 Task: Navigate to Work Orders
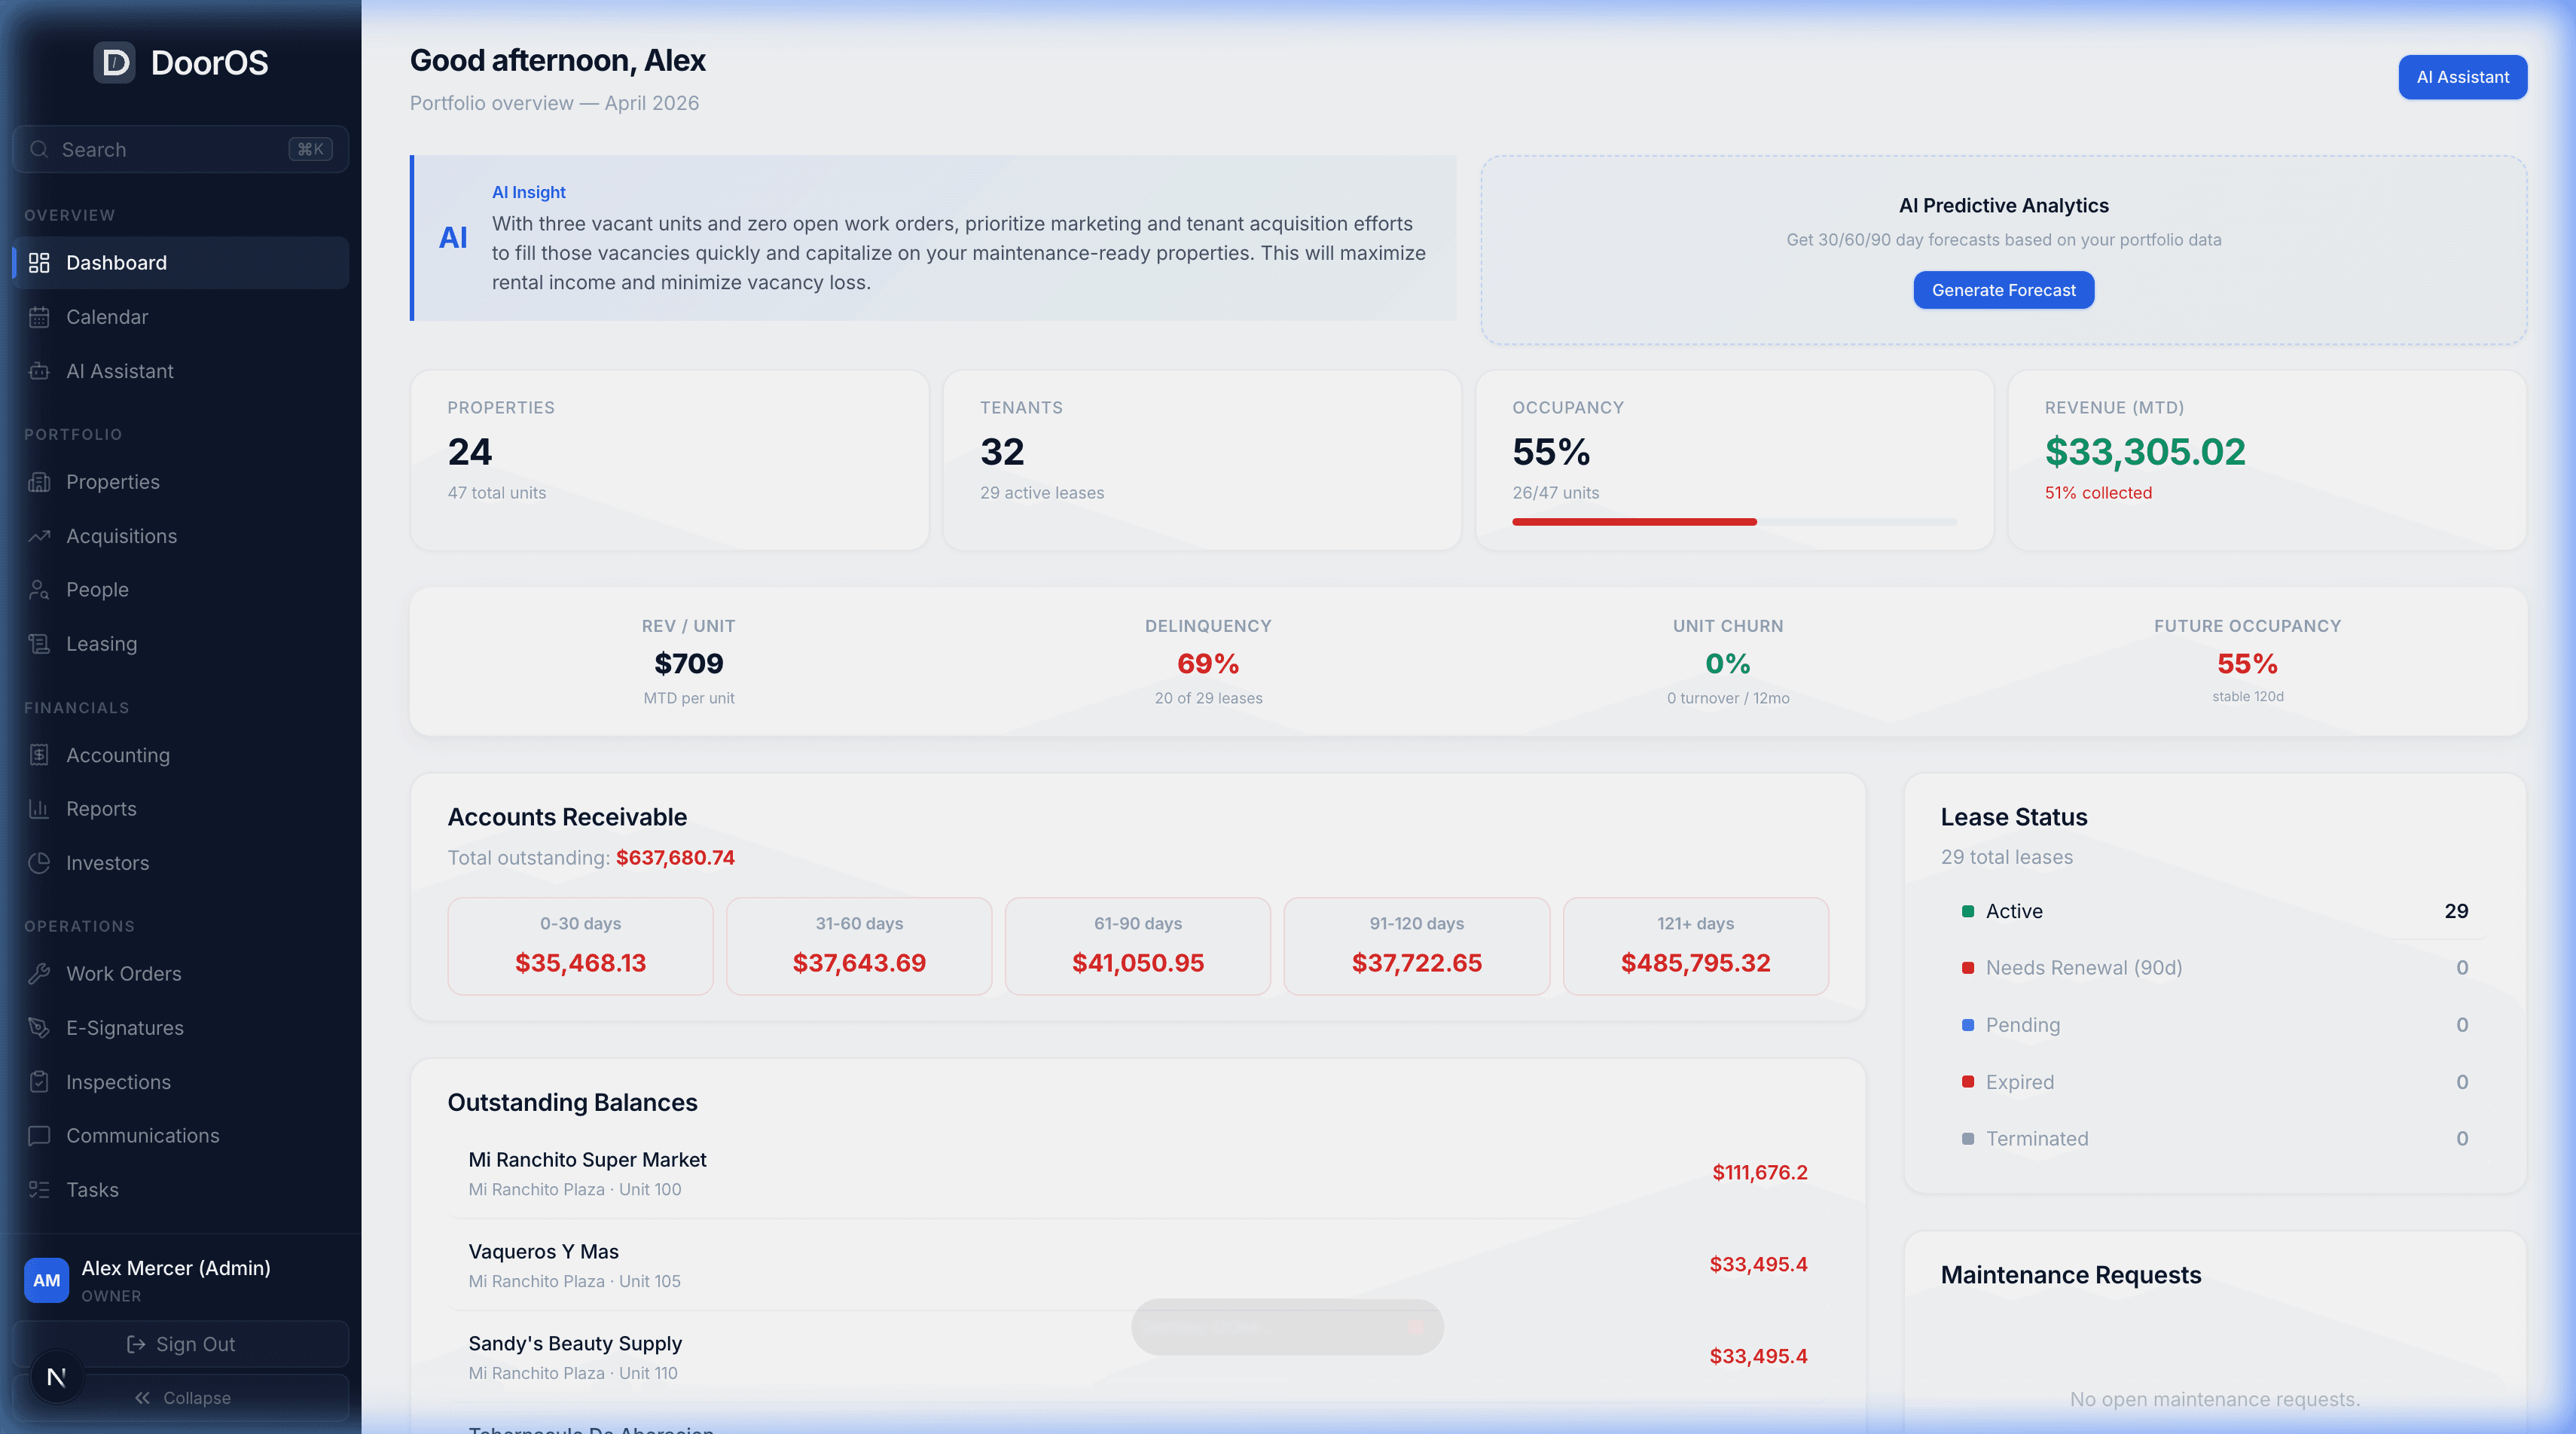[x=181, y=974]
